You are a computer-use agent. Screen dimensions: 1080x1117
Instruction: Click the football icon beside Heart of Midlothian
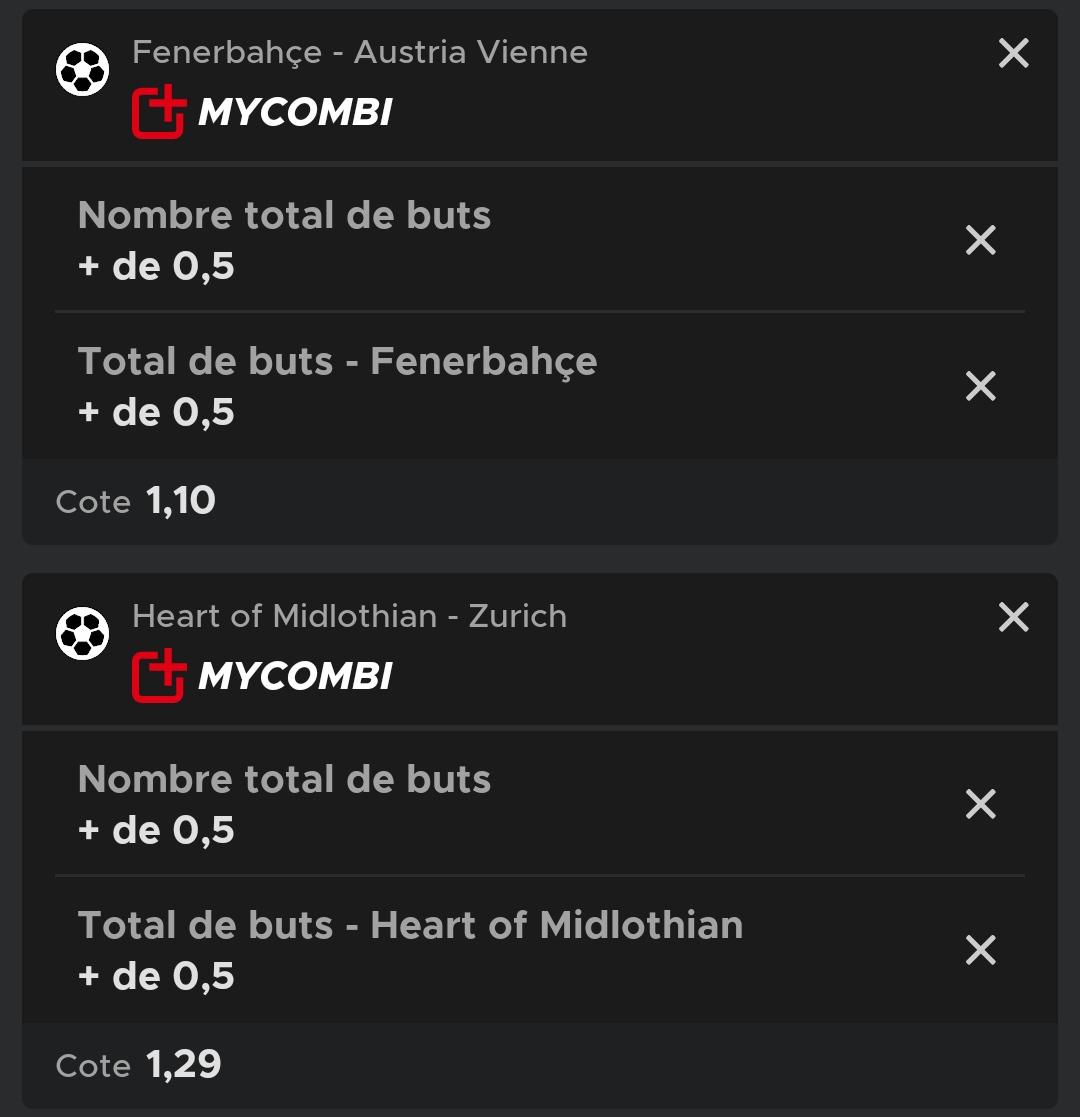pyautogui.click(x=83, y=633)
